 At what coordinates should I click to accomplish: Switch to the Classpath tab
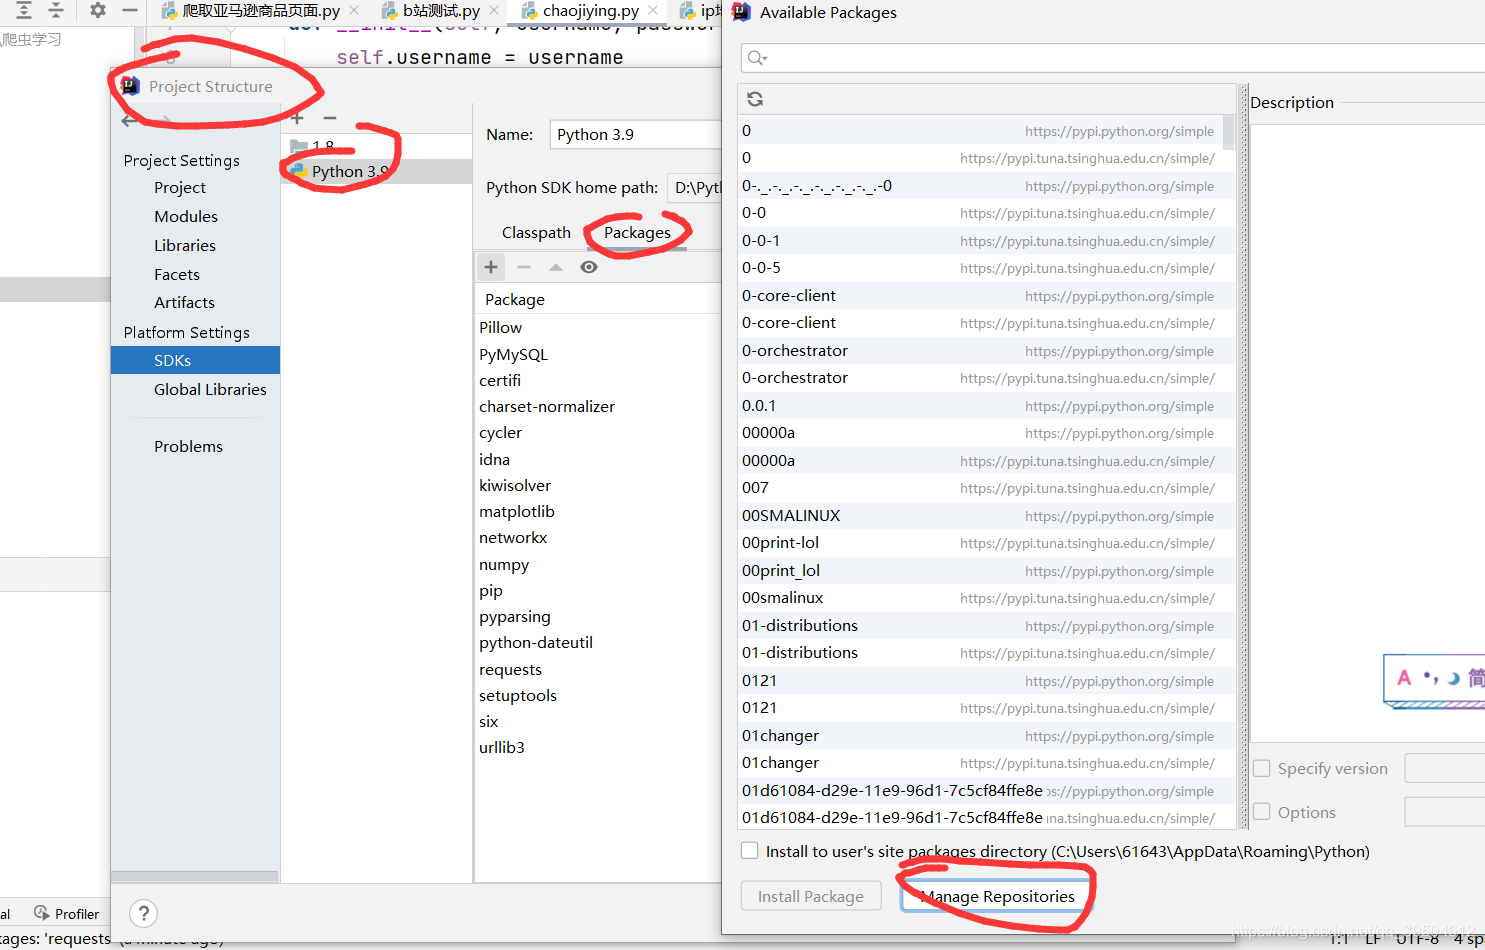(x=536, y=232)
